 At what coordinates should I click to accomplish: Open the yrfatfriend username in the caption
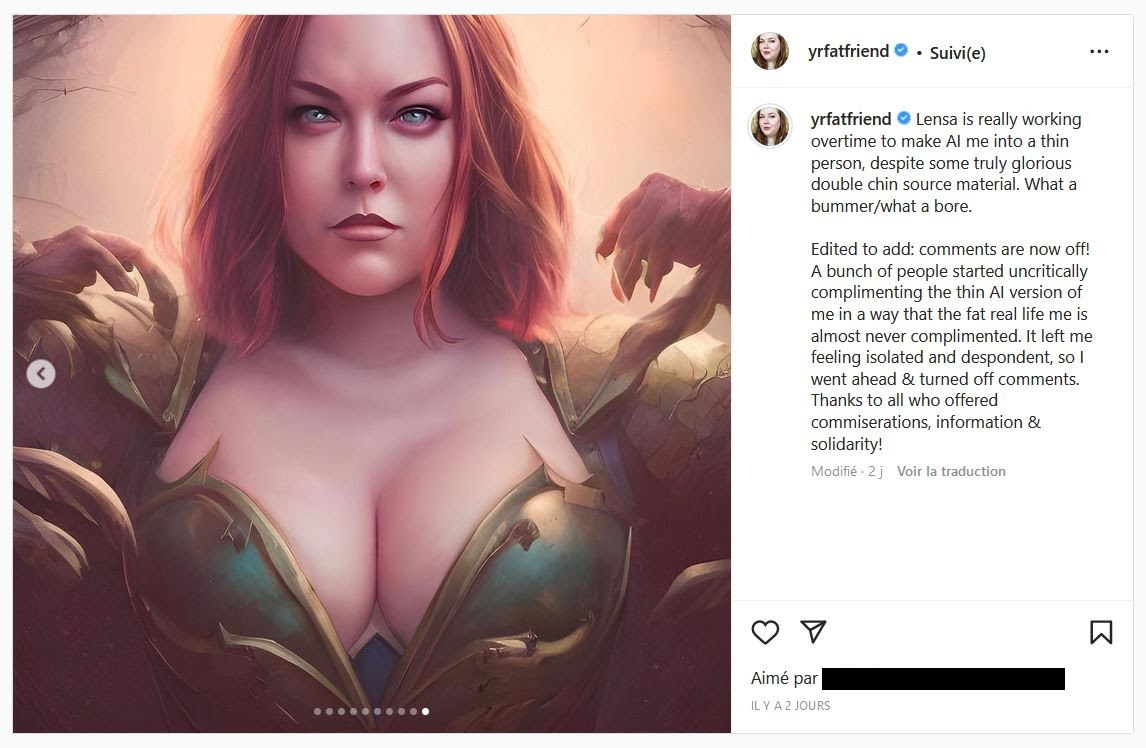pos(851,118)
